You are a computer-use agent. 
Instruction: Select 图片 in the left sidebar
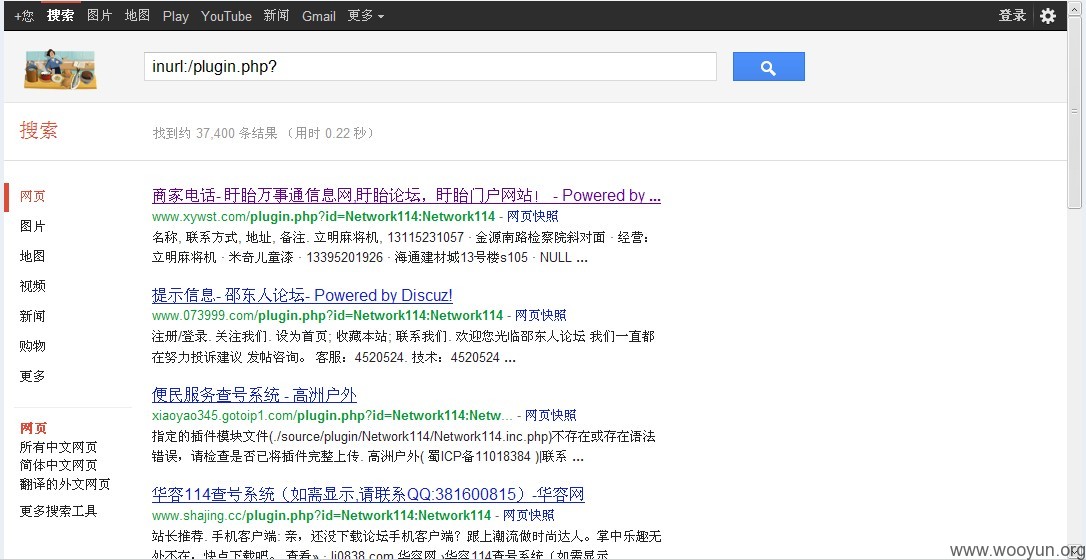[33, 226]
